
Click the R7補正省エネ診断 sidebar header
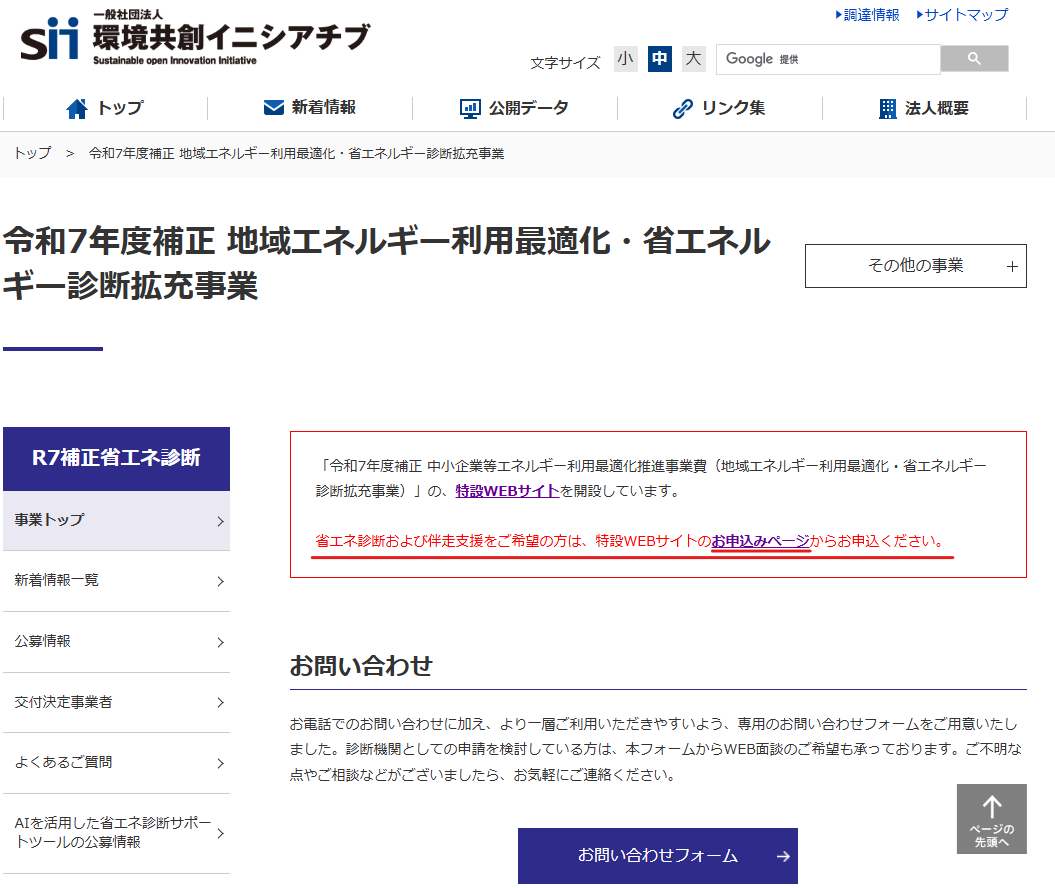pyautogui.click(x=116, y=458)
